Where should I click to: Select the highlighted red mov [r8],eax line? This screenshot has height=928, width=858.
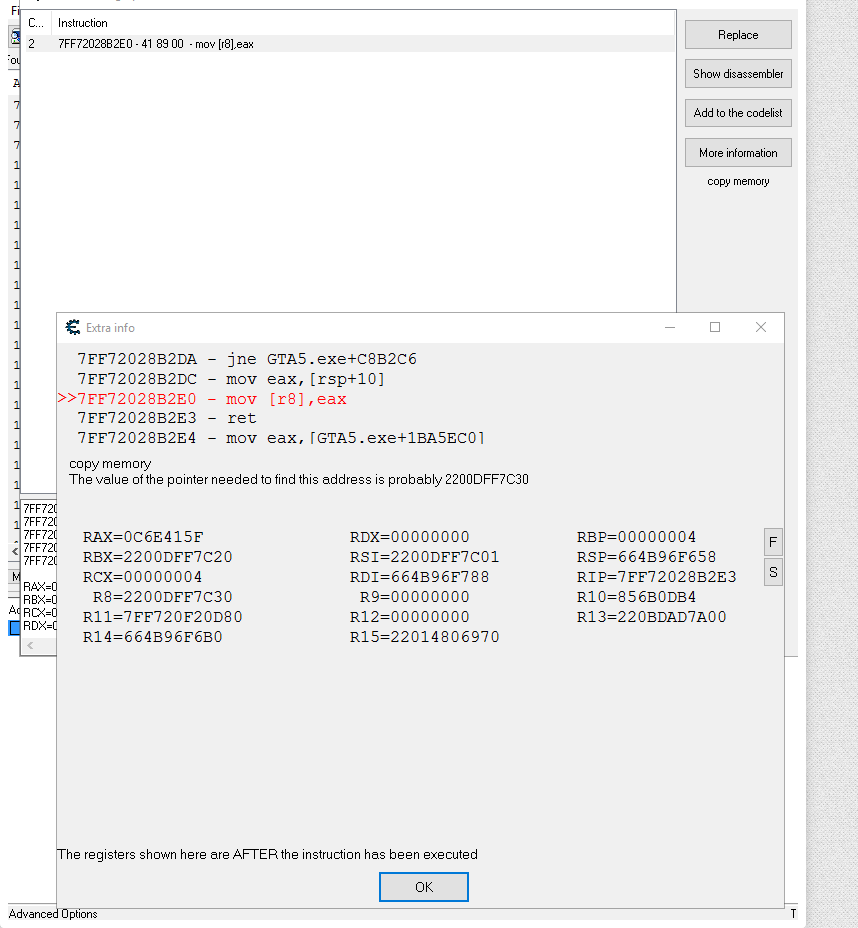click(x=202, y=399)
